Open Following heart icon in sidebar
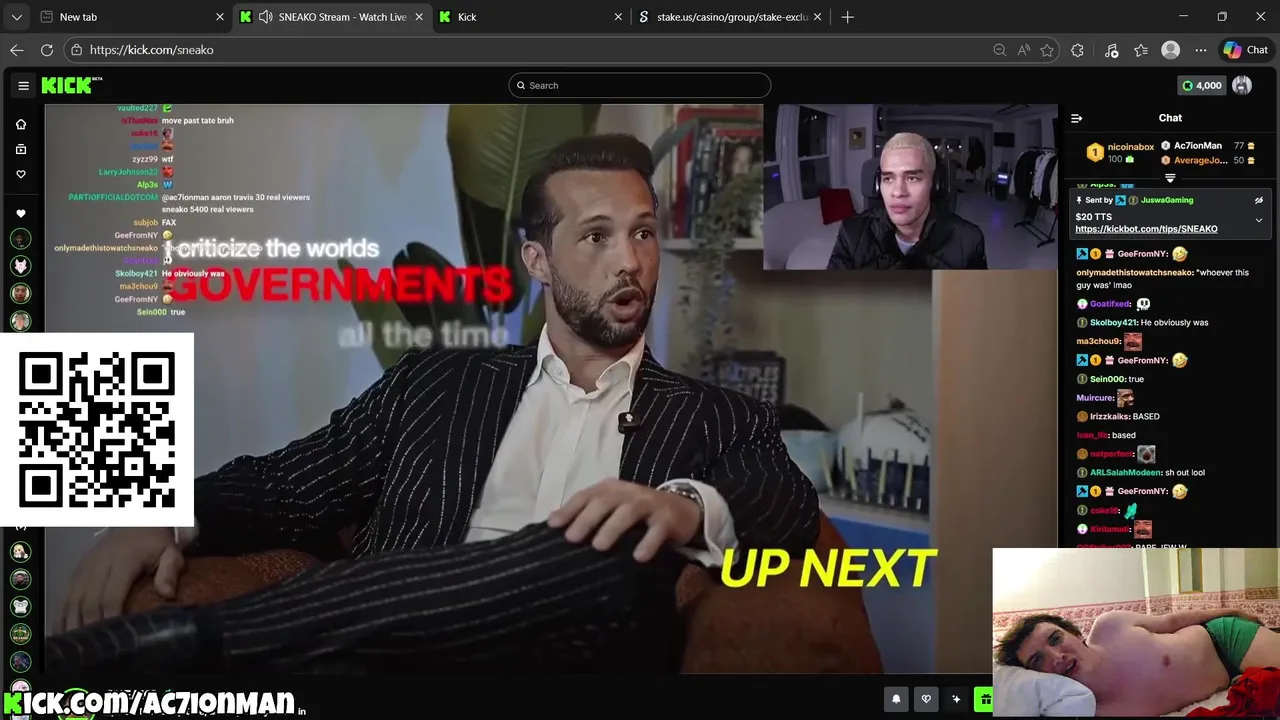The height and width of the screenshot is (720, 1280). coord(21,174)
